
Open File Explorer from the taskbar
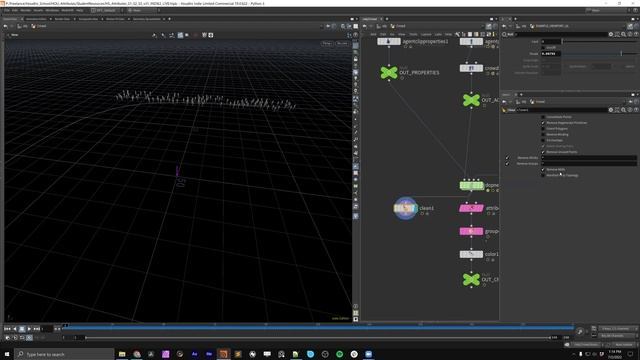point(122,354)
